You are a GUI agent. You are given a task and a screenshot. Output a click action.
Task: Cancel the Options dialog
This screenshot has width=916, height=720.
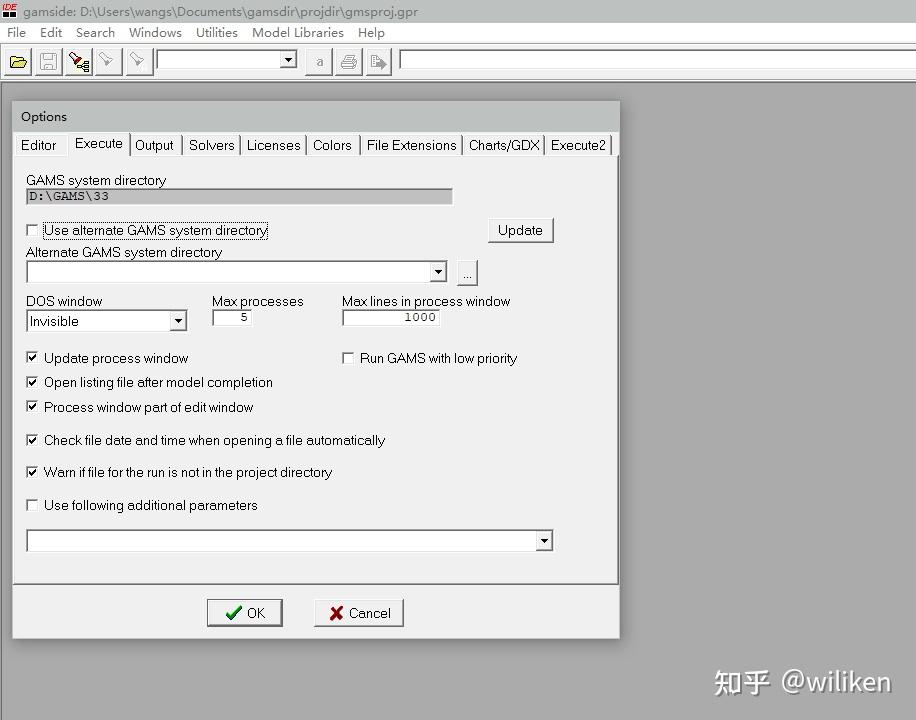358,612
